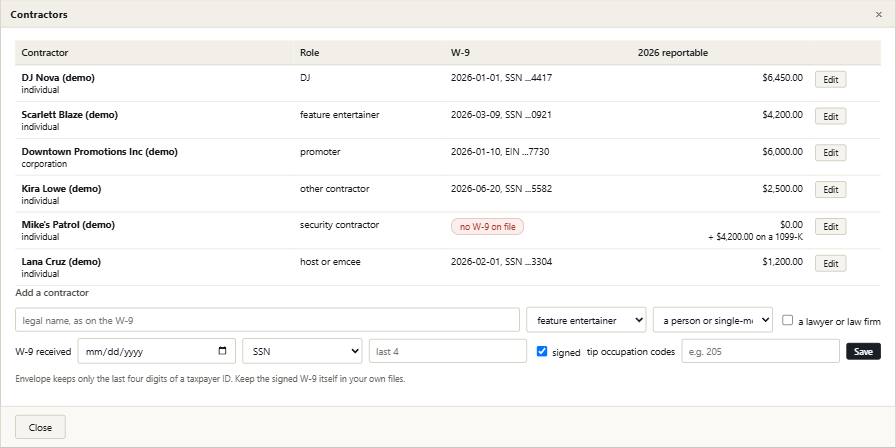896x448 pixels.
Task: Save the new contractor
Action: 863,351
